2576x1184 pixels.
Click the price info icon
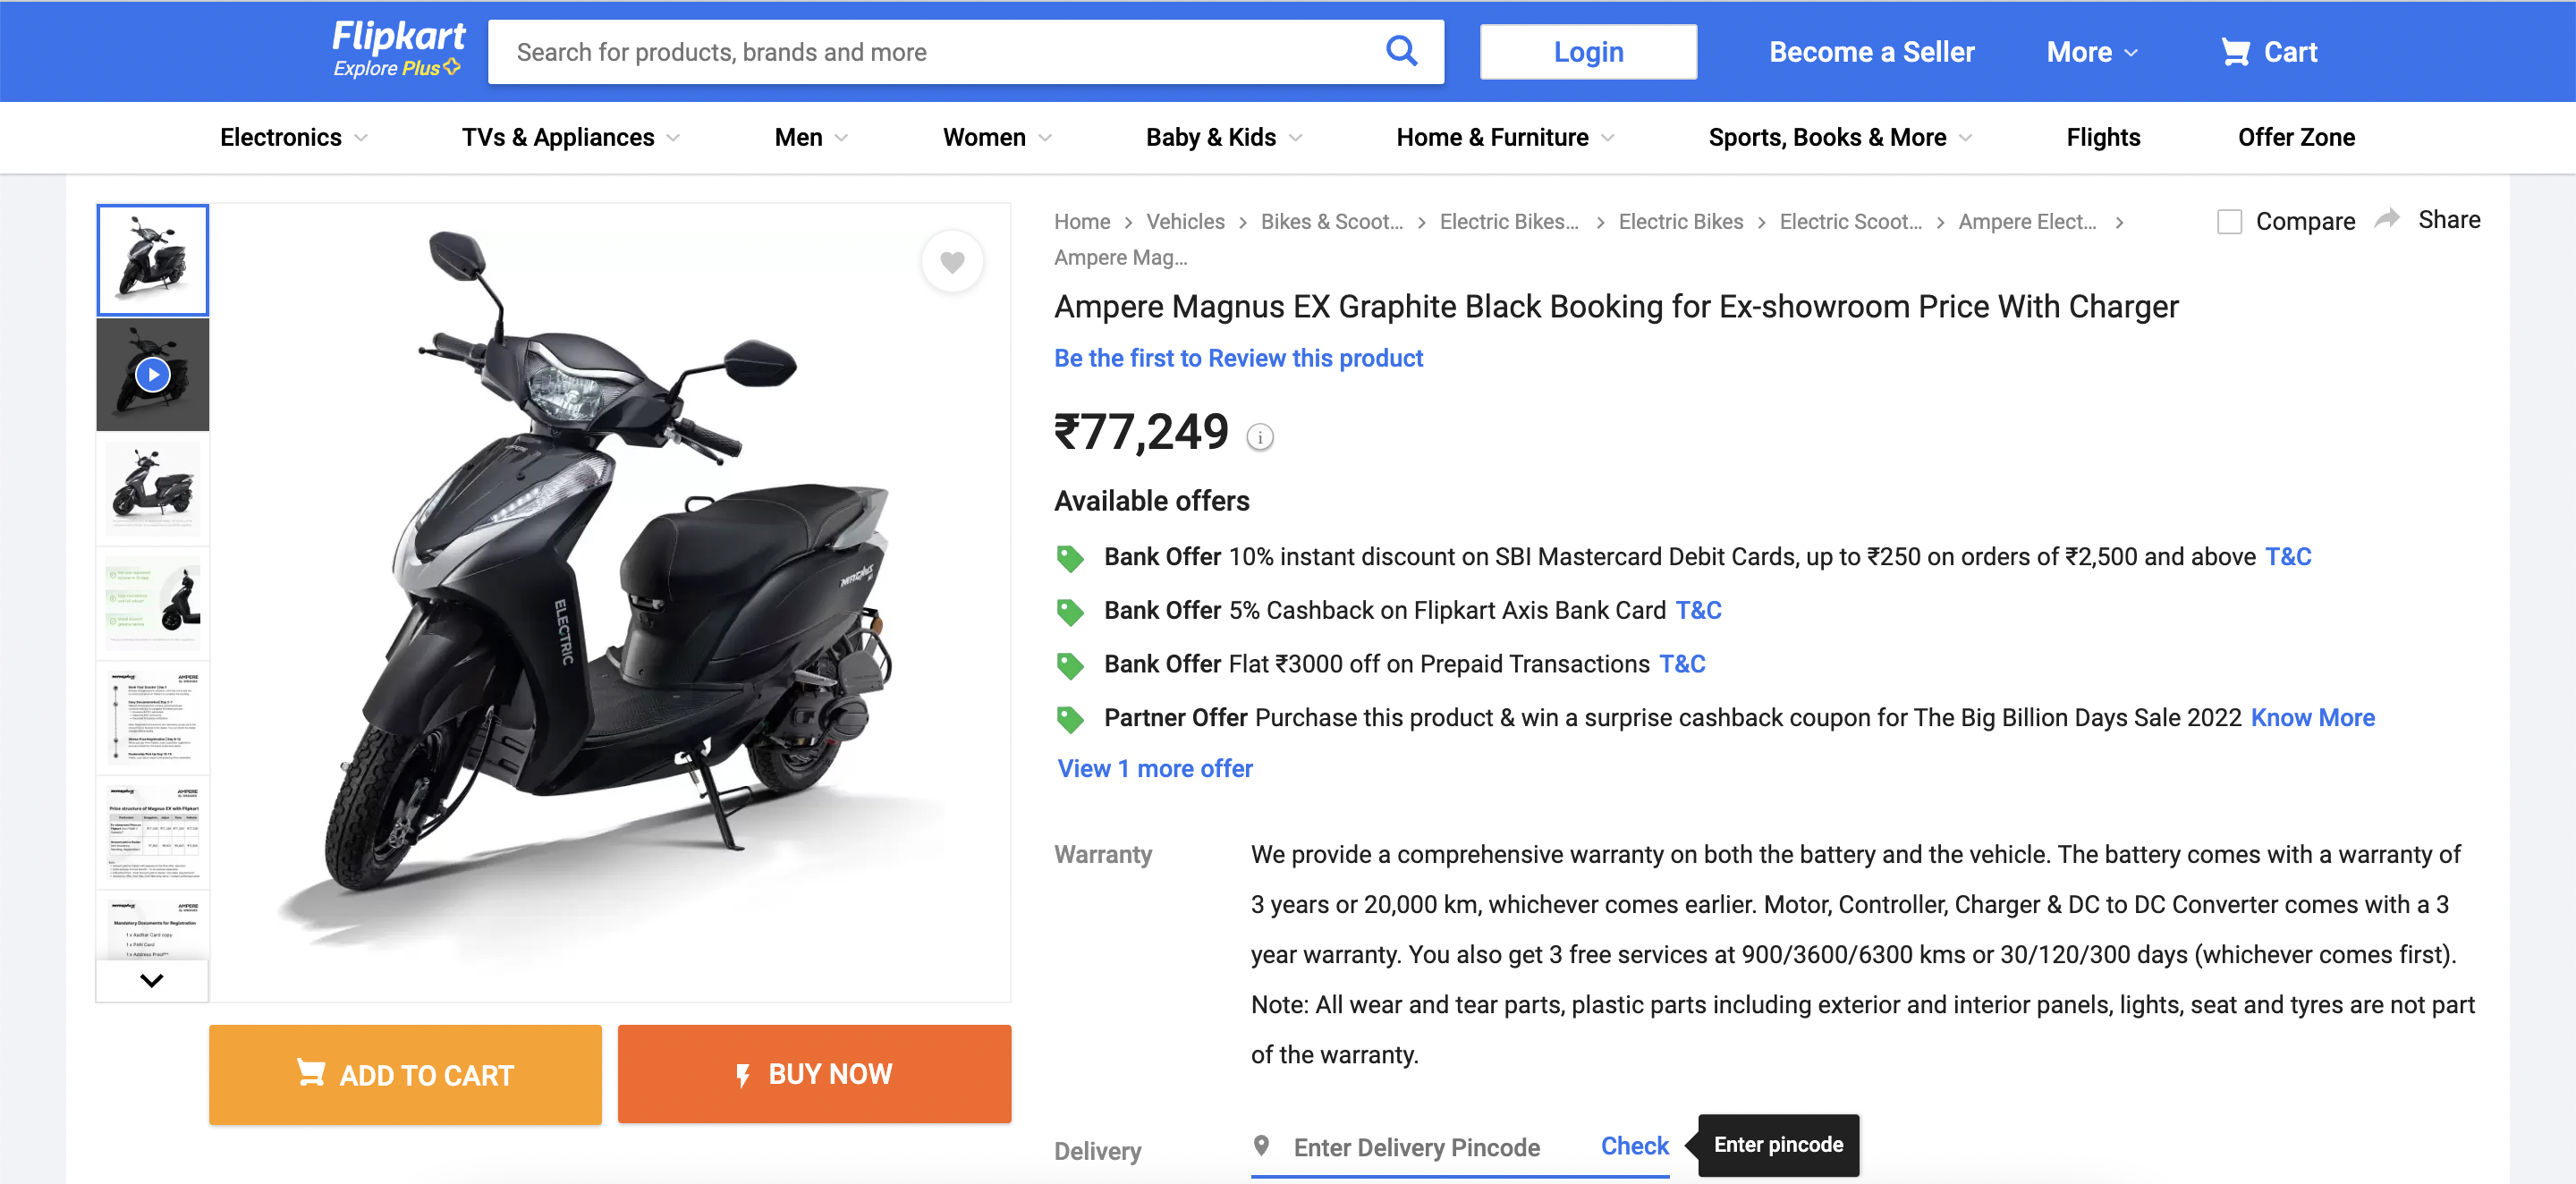click(x=1260, y=437)
